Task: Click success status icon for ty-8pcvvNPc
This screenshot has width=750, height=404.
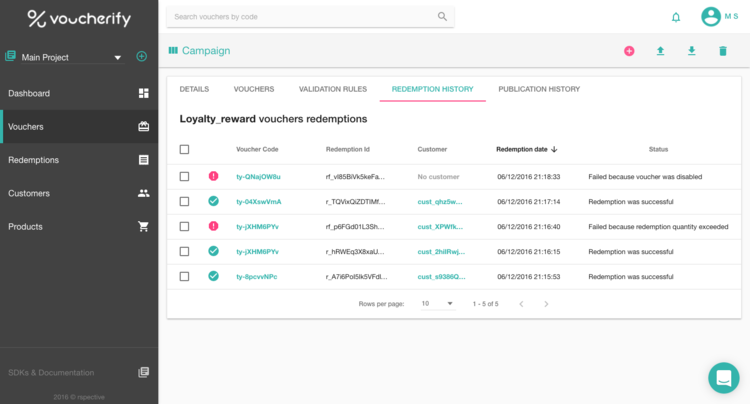Action: point(214,276)
